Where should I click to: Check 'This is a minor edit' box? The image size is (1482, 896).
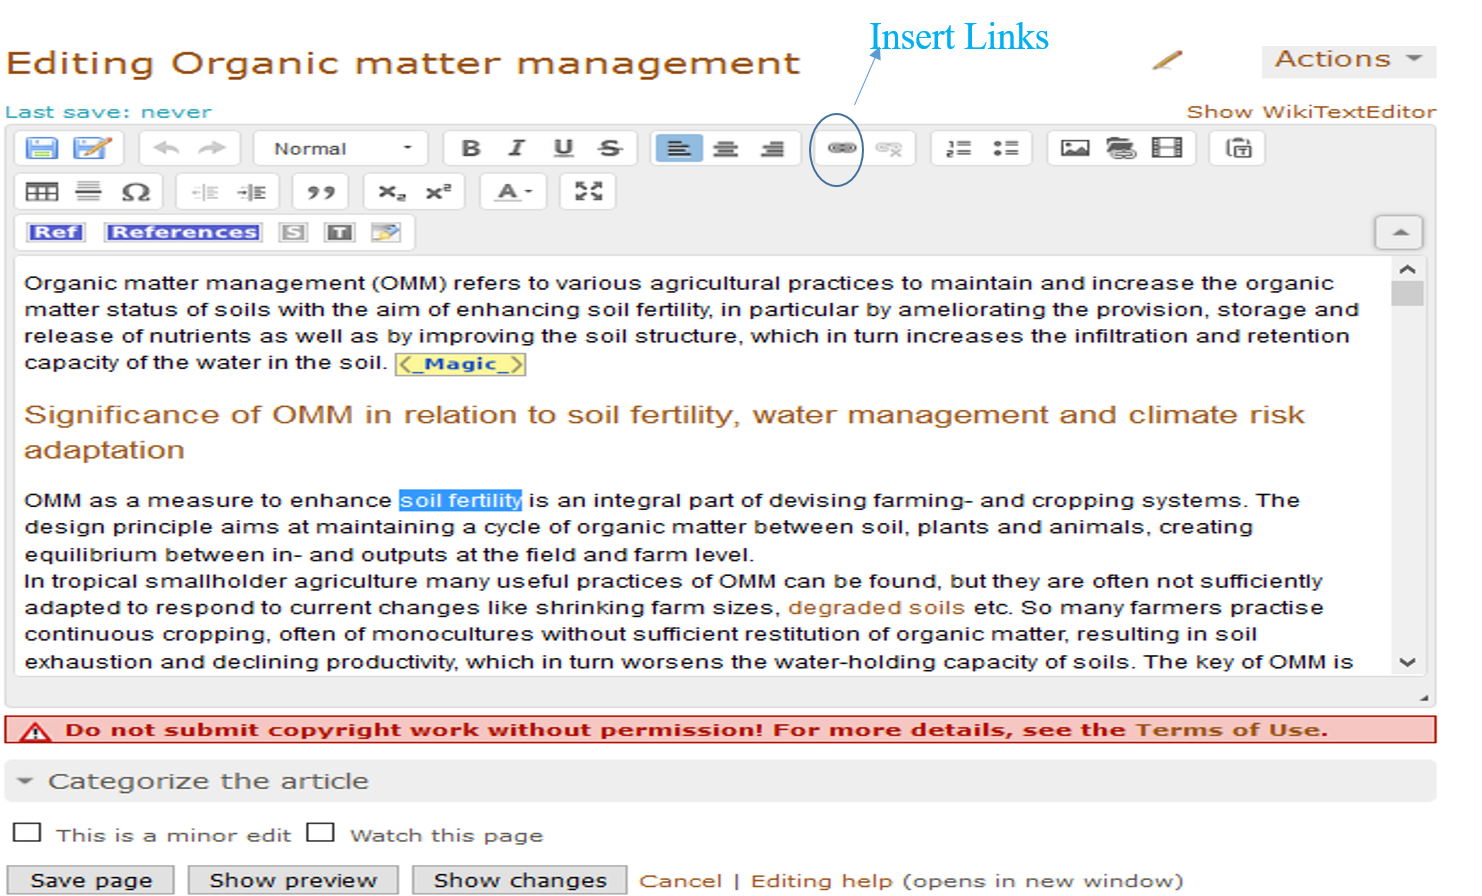tap(27, 833)
